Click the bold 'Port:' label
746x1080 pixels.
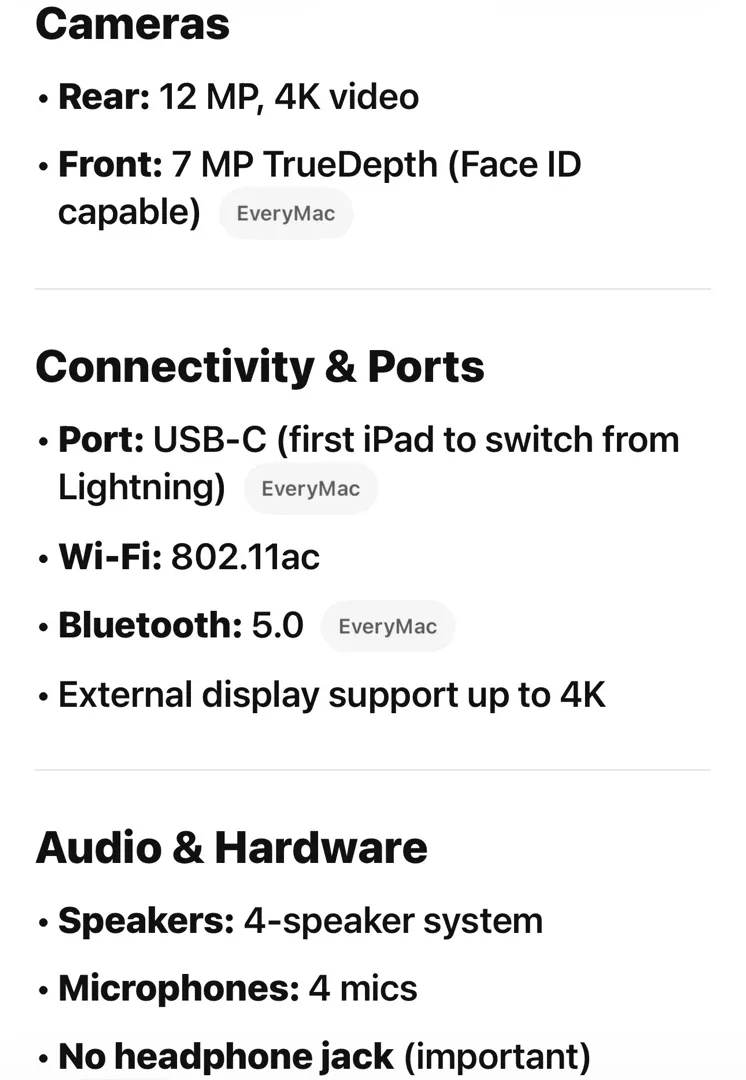tap(102, 440)
